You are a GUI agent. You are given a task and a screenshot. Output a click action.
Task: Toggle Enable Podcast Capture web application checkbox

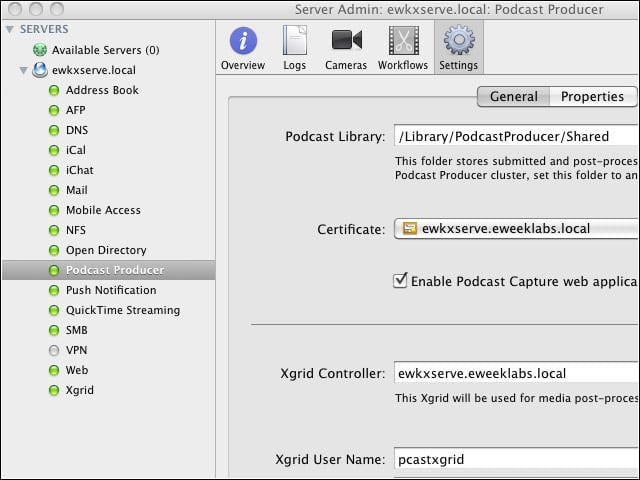[x=400, y=281]
